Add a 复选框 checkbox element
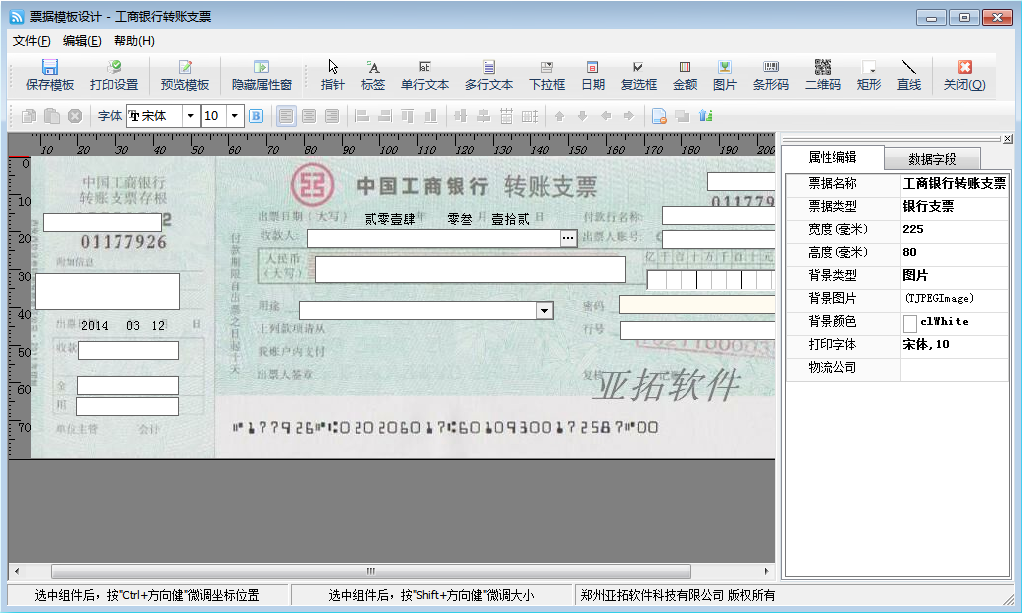Image resolution: width=1022 pixels, height=613 pixels. 639,75
